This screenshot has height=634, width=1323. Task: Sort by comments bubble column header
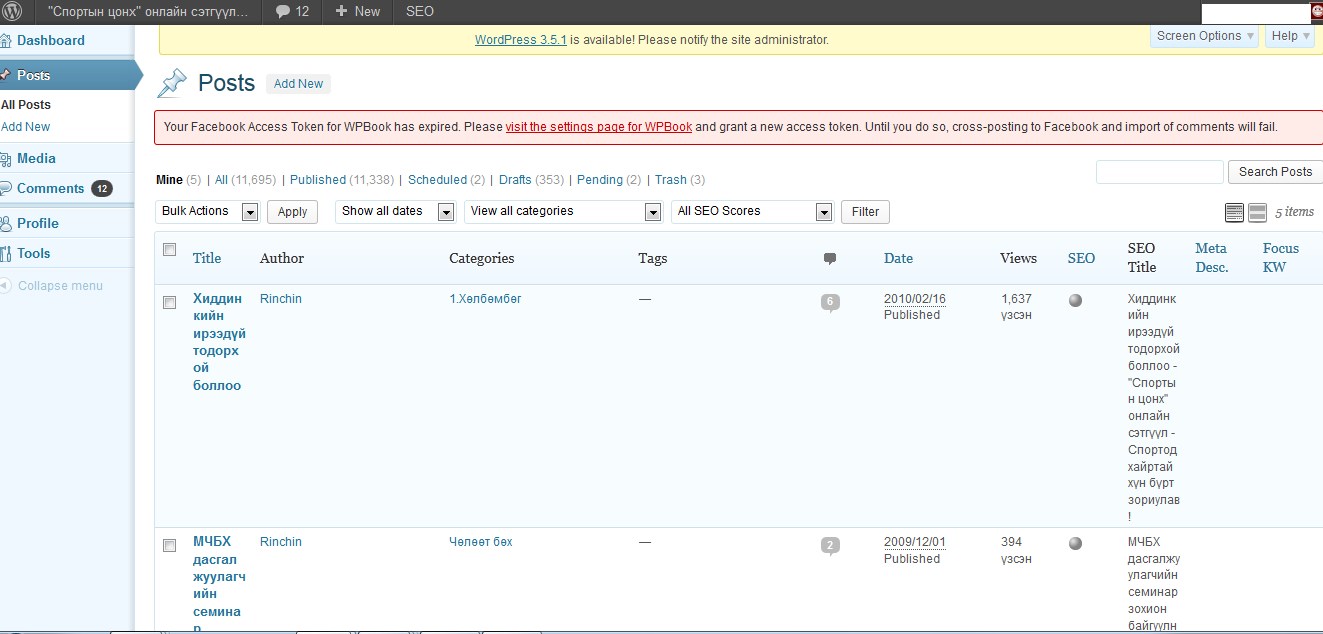click(830, 259)
